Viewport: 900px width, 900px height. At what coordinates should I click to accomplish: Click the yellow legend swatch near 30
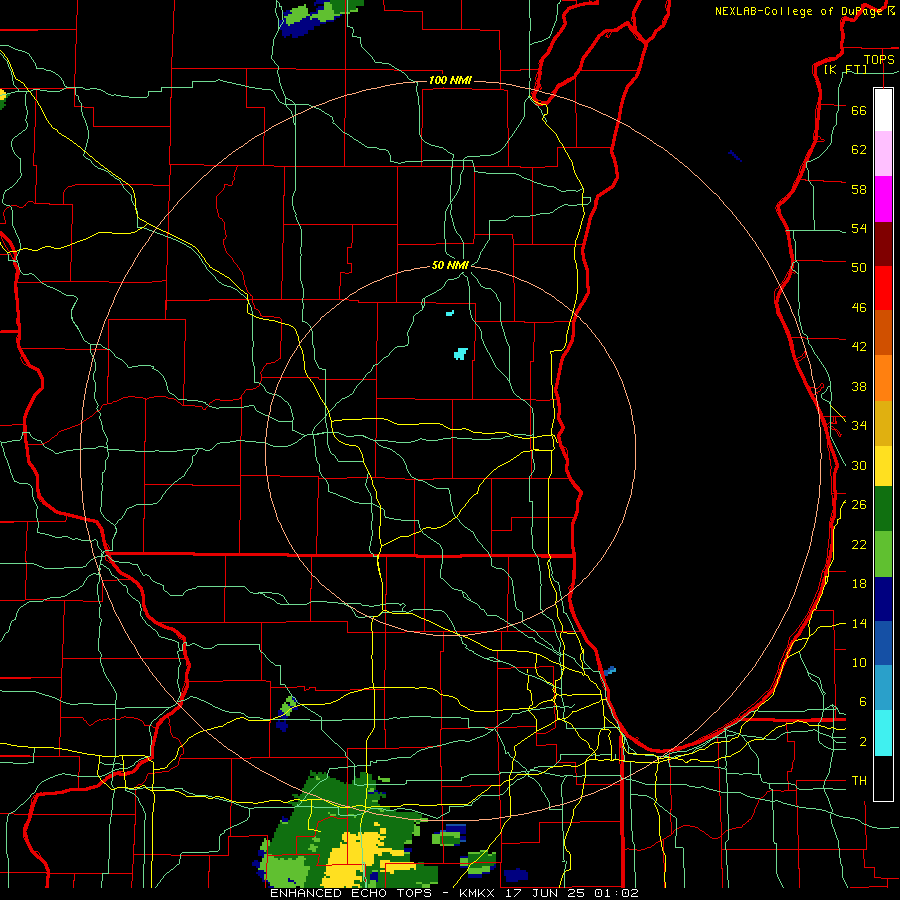[x=883, y=466]
